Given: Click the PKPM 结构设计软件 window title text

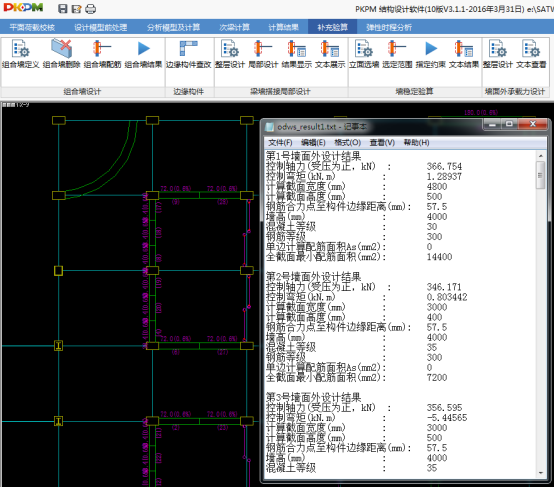Looking at the screenshot, I should coord(454,9).
